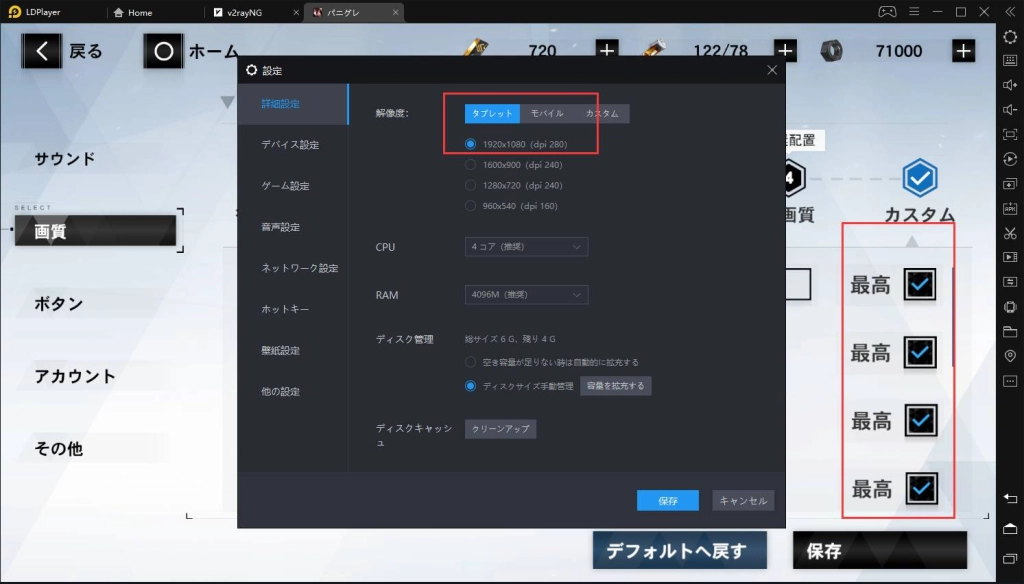Click plus next to 122/78 stamina

pos(785,50)
